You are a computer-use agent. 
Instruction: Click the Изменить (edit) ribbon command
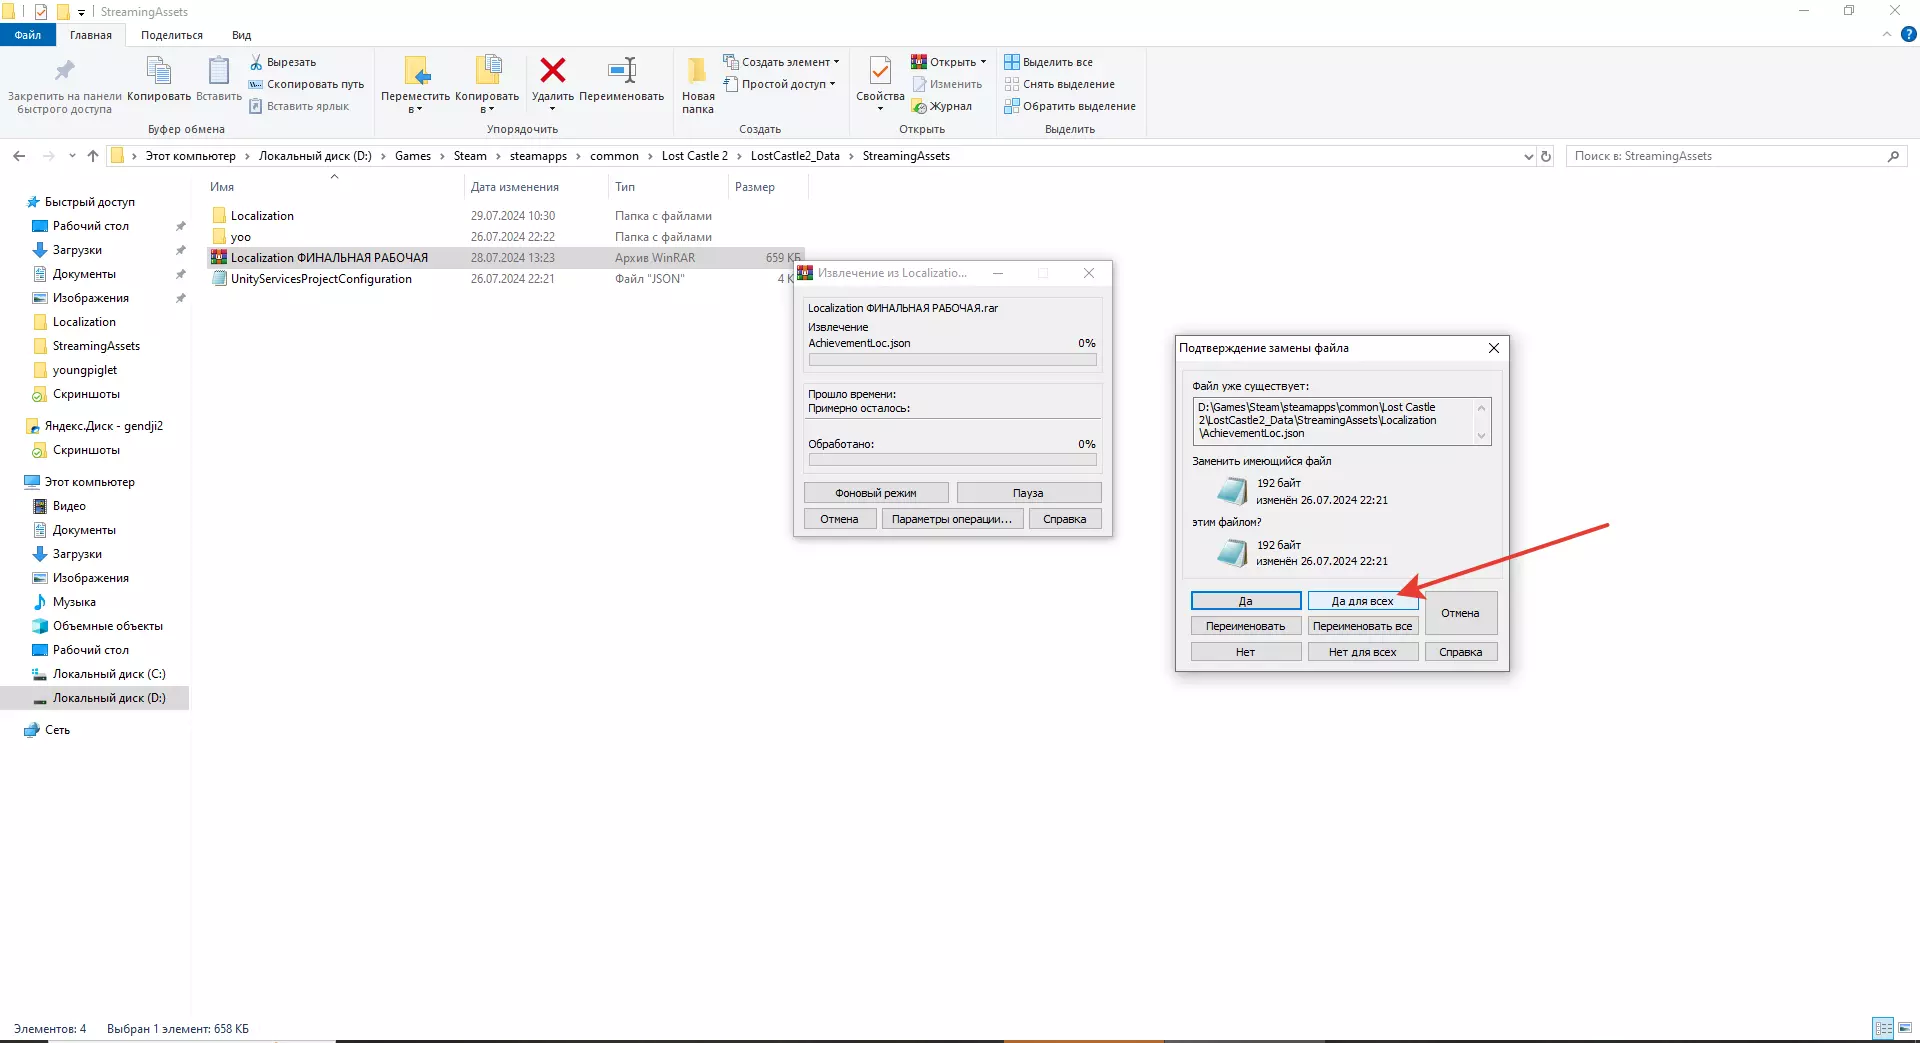pos(947,84)
